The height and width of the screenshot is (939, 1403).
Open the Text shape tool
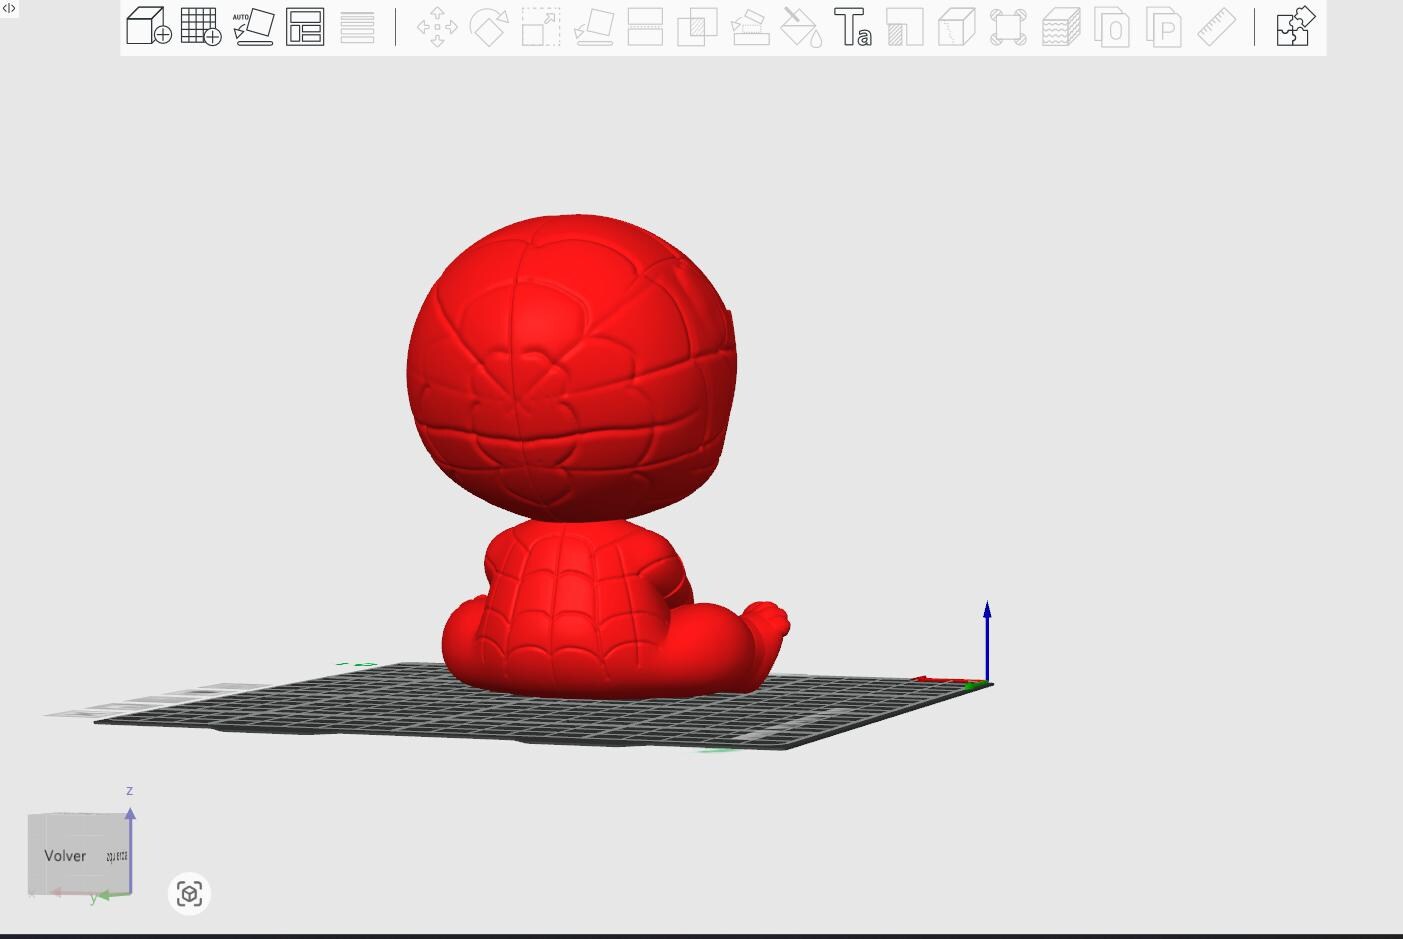coord(853,27)
